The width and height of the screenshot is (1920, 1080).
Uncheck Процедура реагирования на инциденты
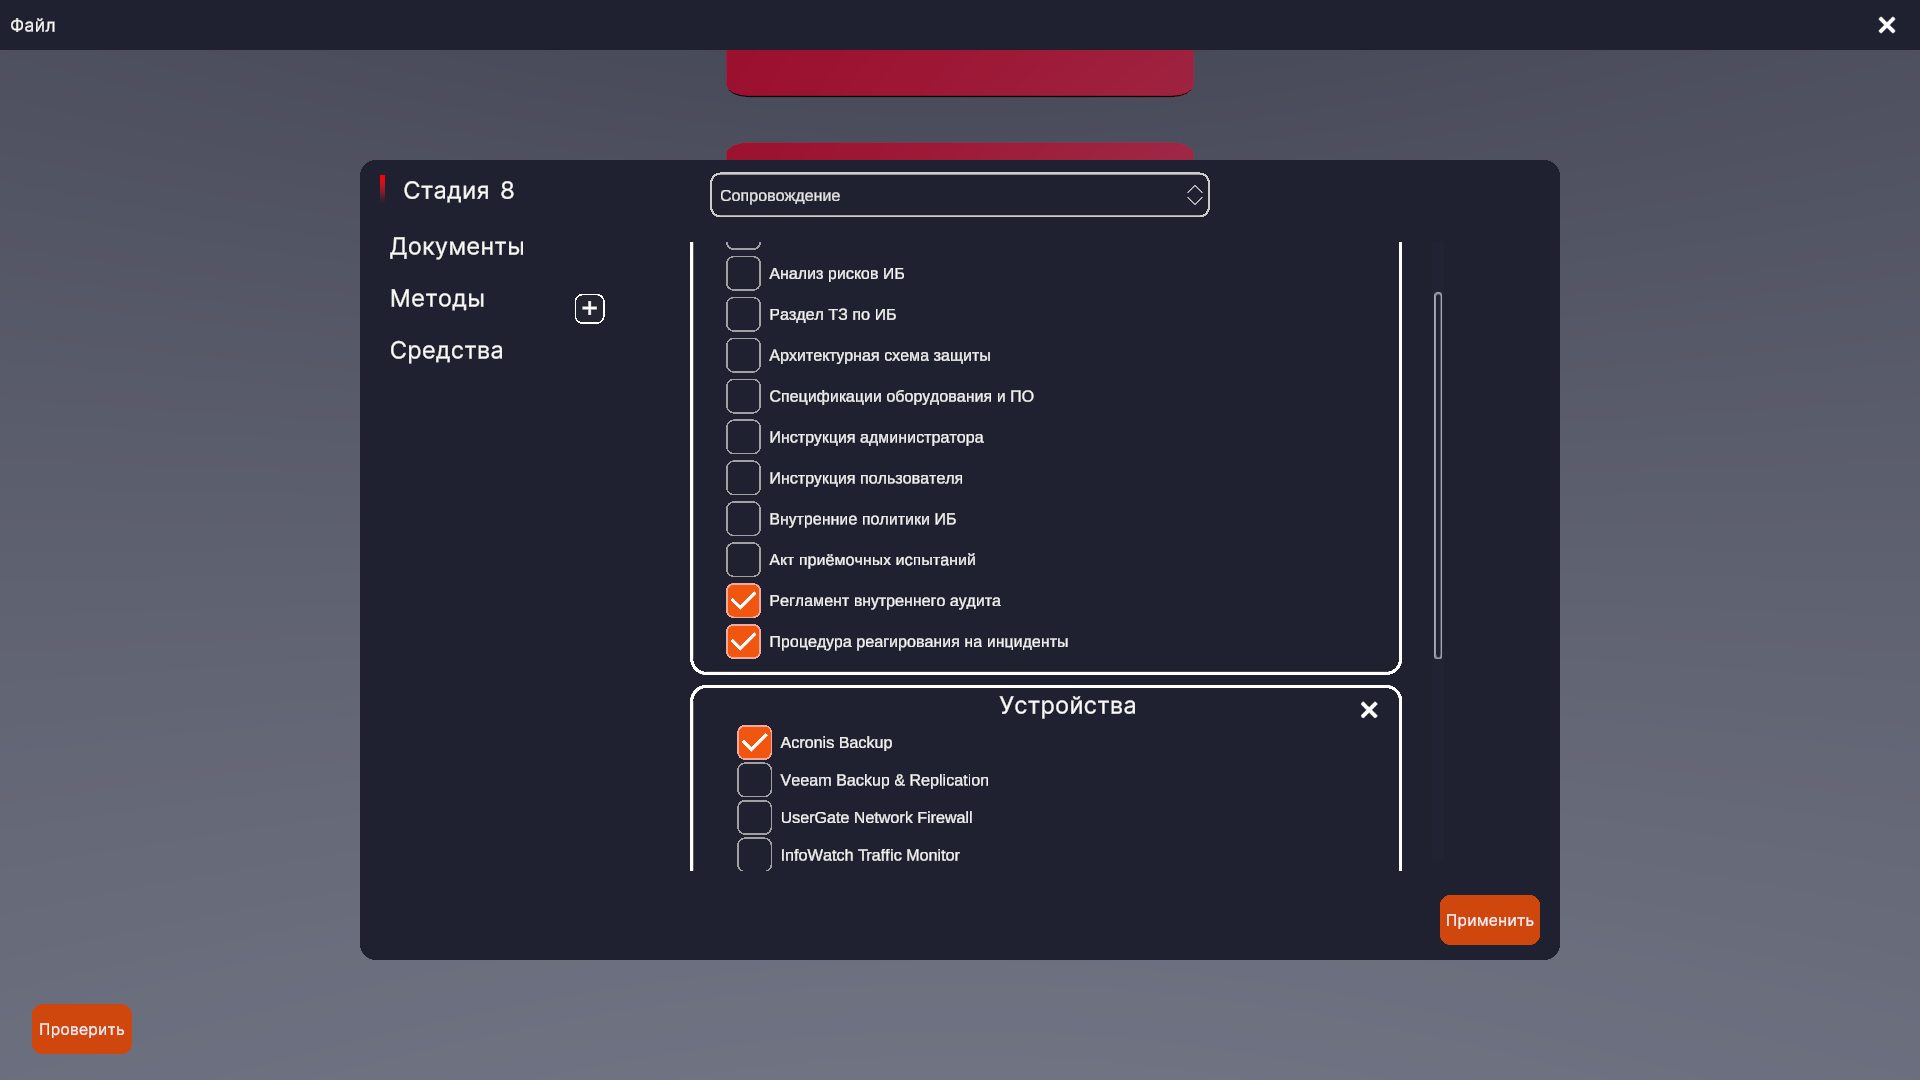tap(743, 642)
